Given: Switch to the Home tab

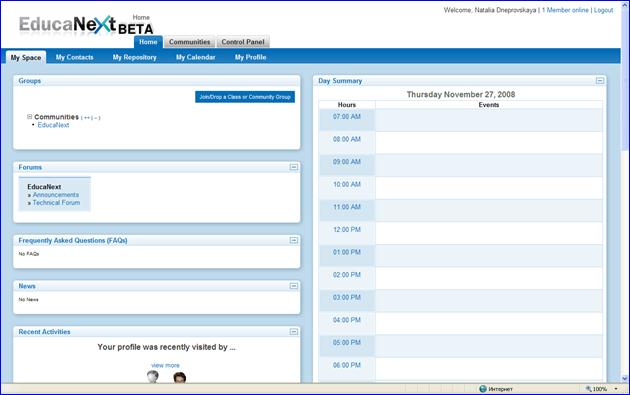Looking at the screenshot, I should point(148,42).
